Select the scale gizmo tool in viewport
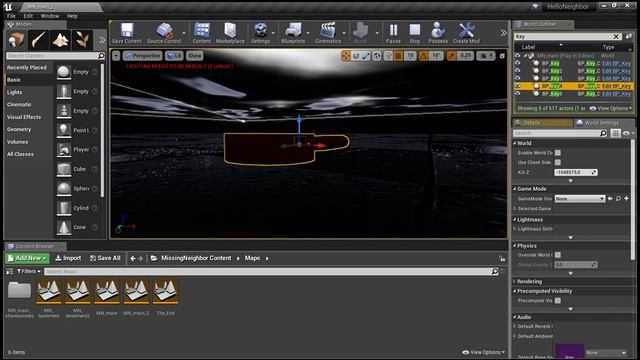 366,56
